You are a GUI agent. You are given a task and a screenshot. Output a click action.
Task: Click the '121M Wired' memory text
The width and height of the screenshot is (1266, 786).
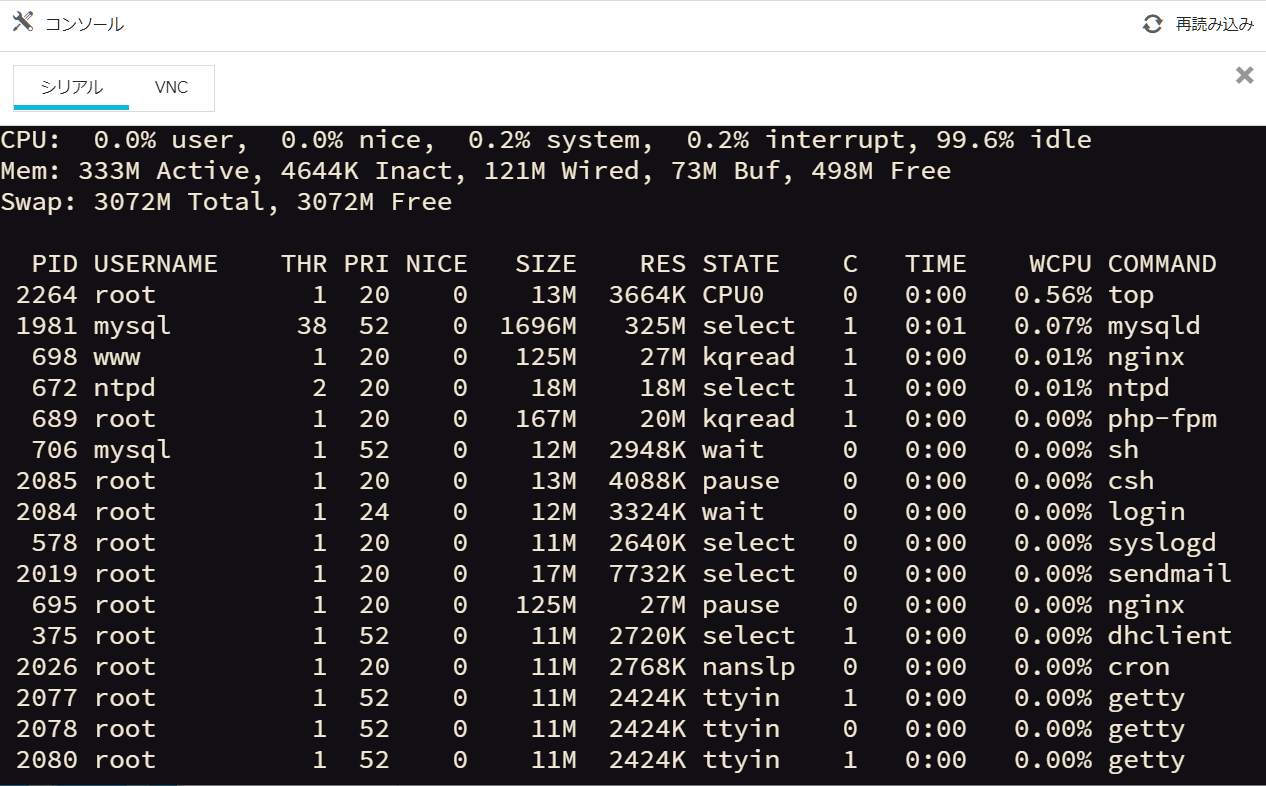(x=562, y=171)
